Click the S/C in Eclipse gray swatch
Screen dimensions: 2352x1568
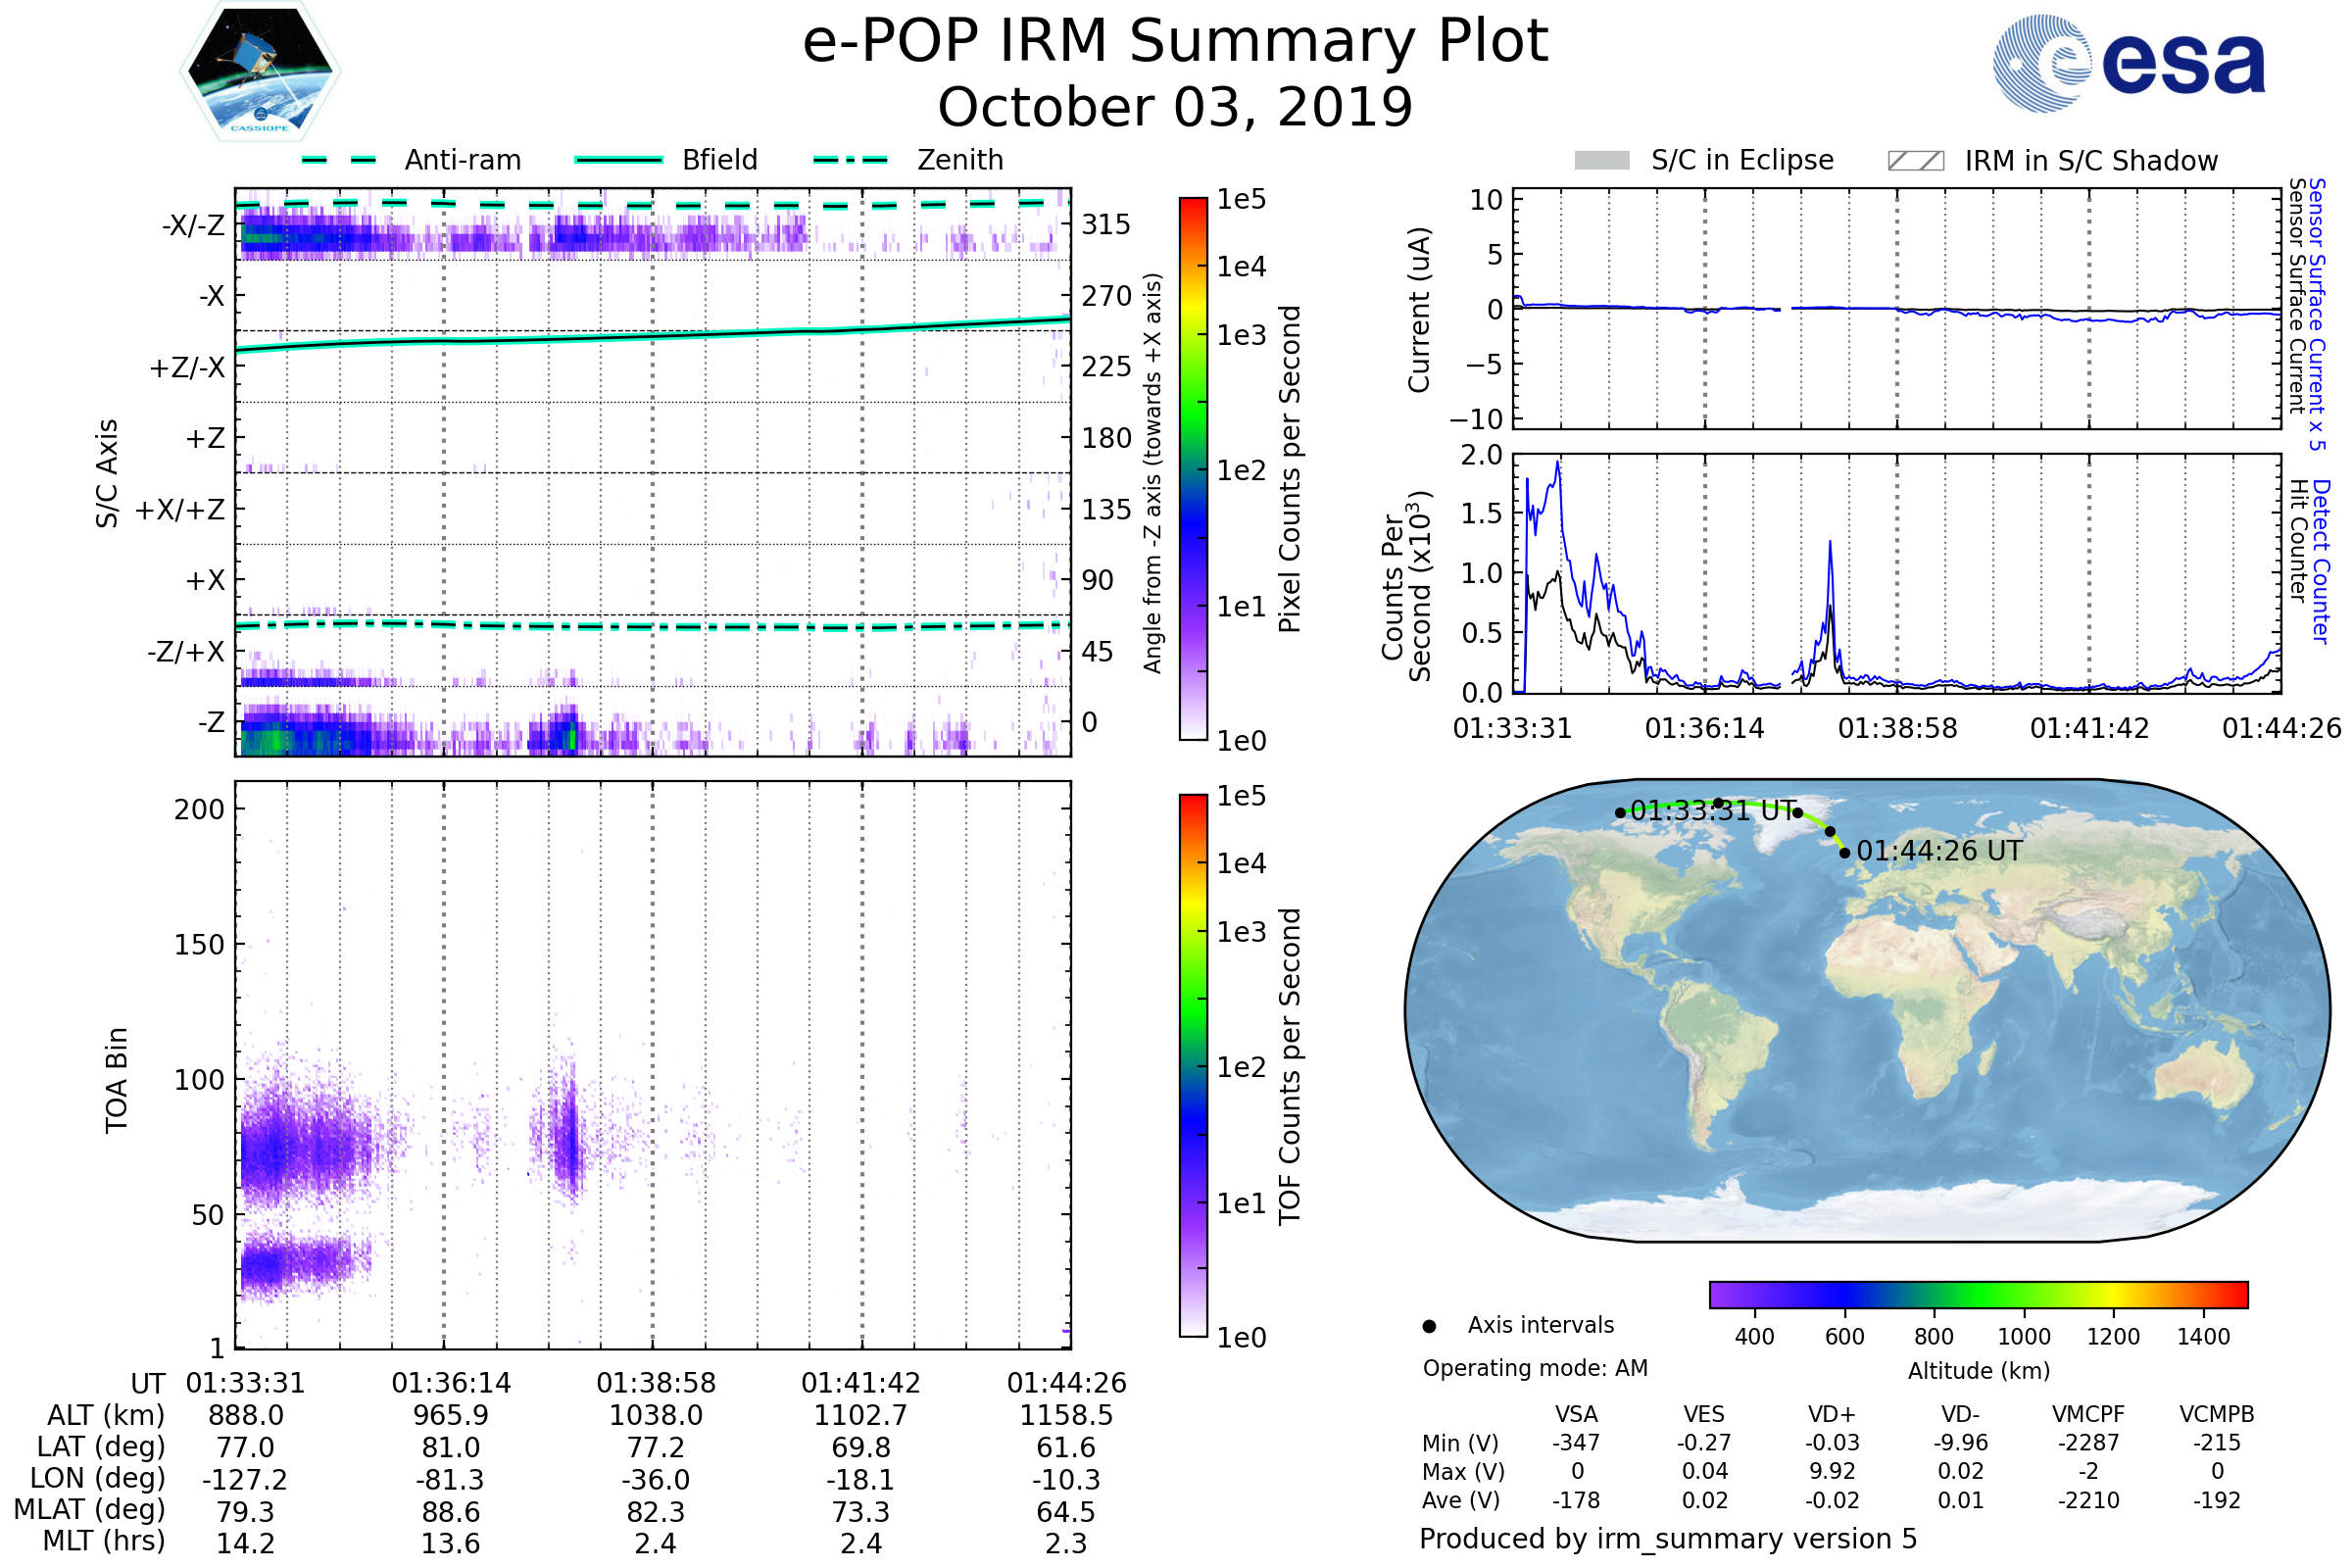[1601, 161]
